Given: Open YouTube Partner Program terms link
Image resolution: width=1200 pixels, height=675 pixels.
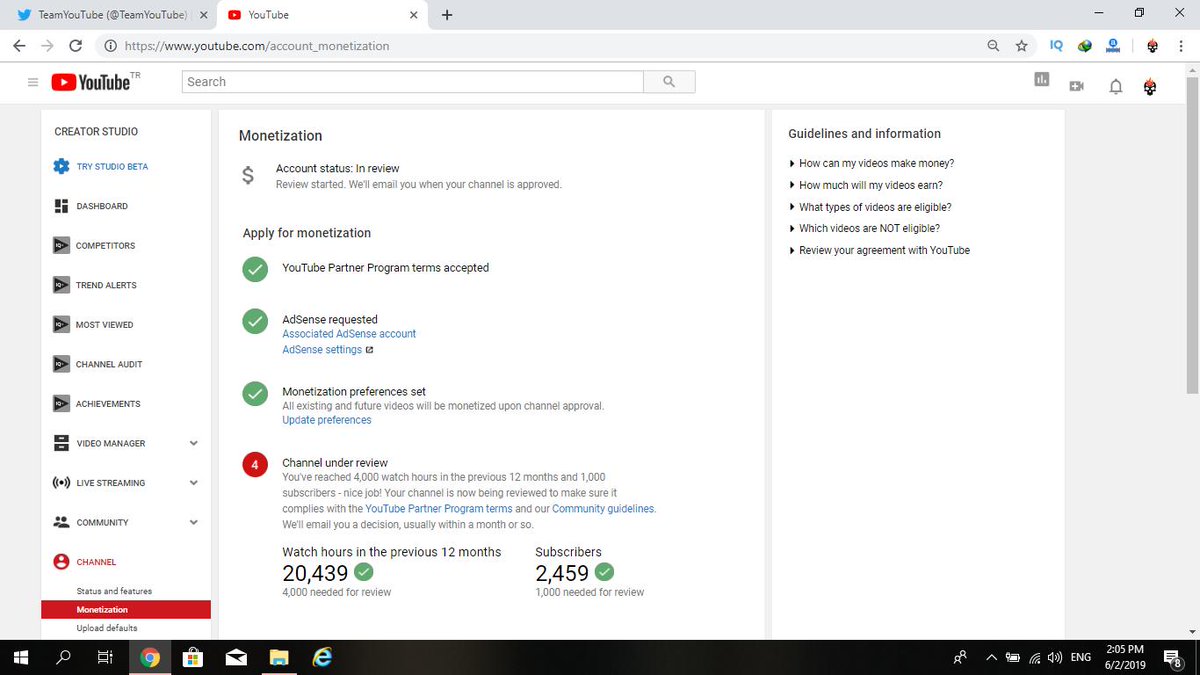Looking at the screenshot, I should 439,508.
